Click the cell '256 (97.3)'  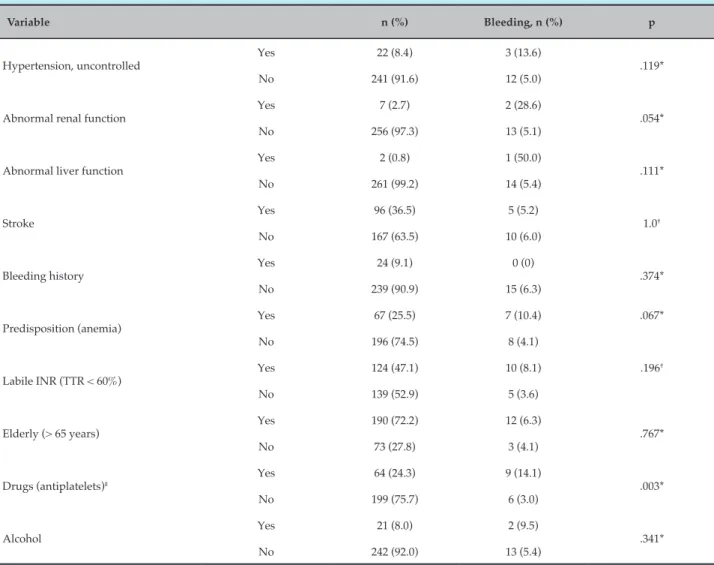pos(394,132)
